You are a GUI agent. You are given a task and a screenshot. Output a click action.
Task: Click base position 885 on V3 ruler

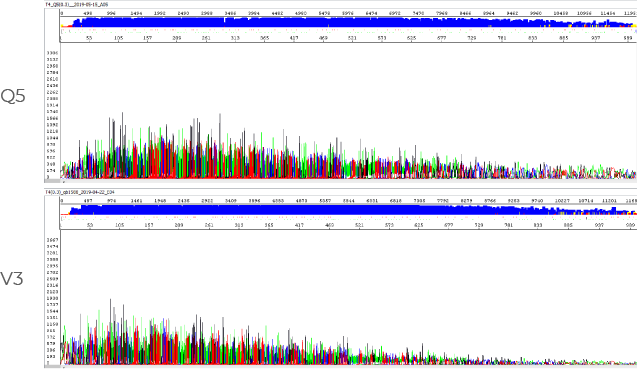point(568,225)
